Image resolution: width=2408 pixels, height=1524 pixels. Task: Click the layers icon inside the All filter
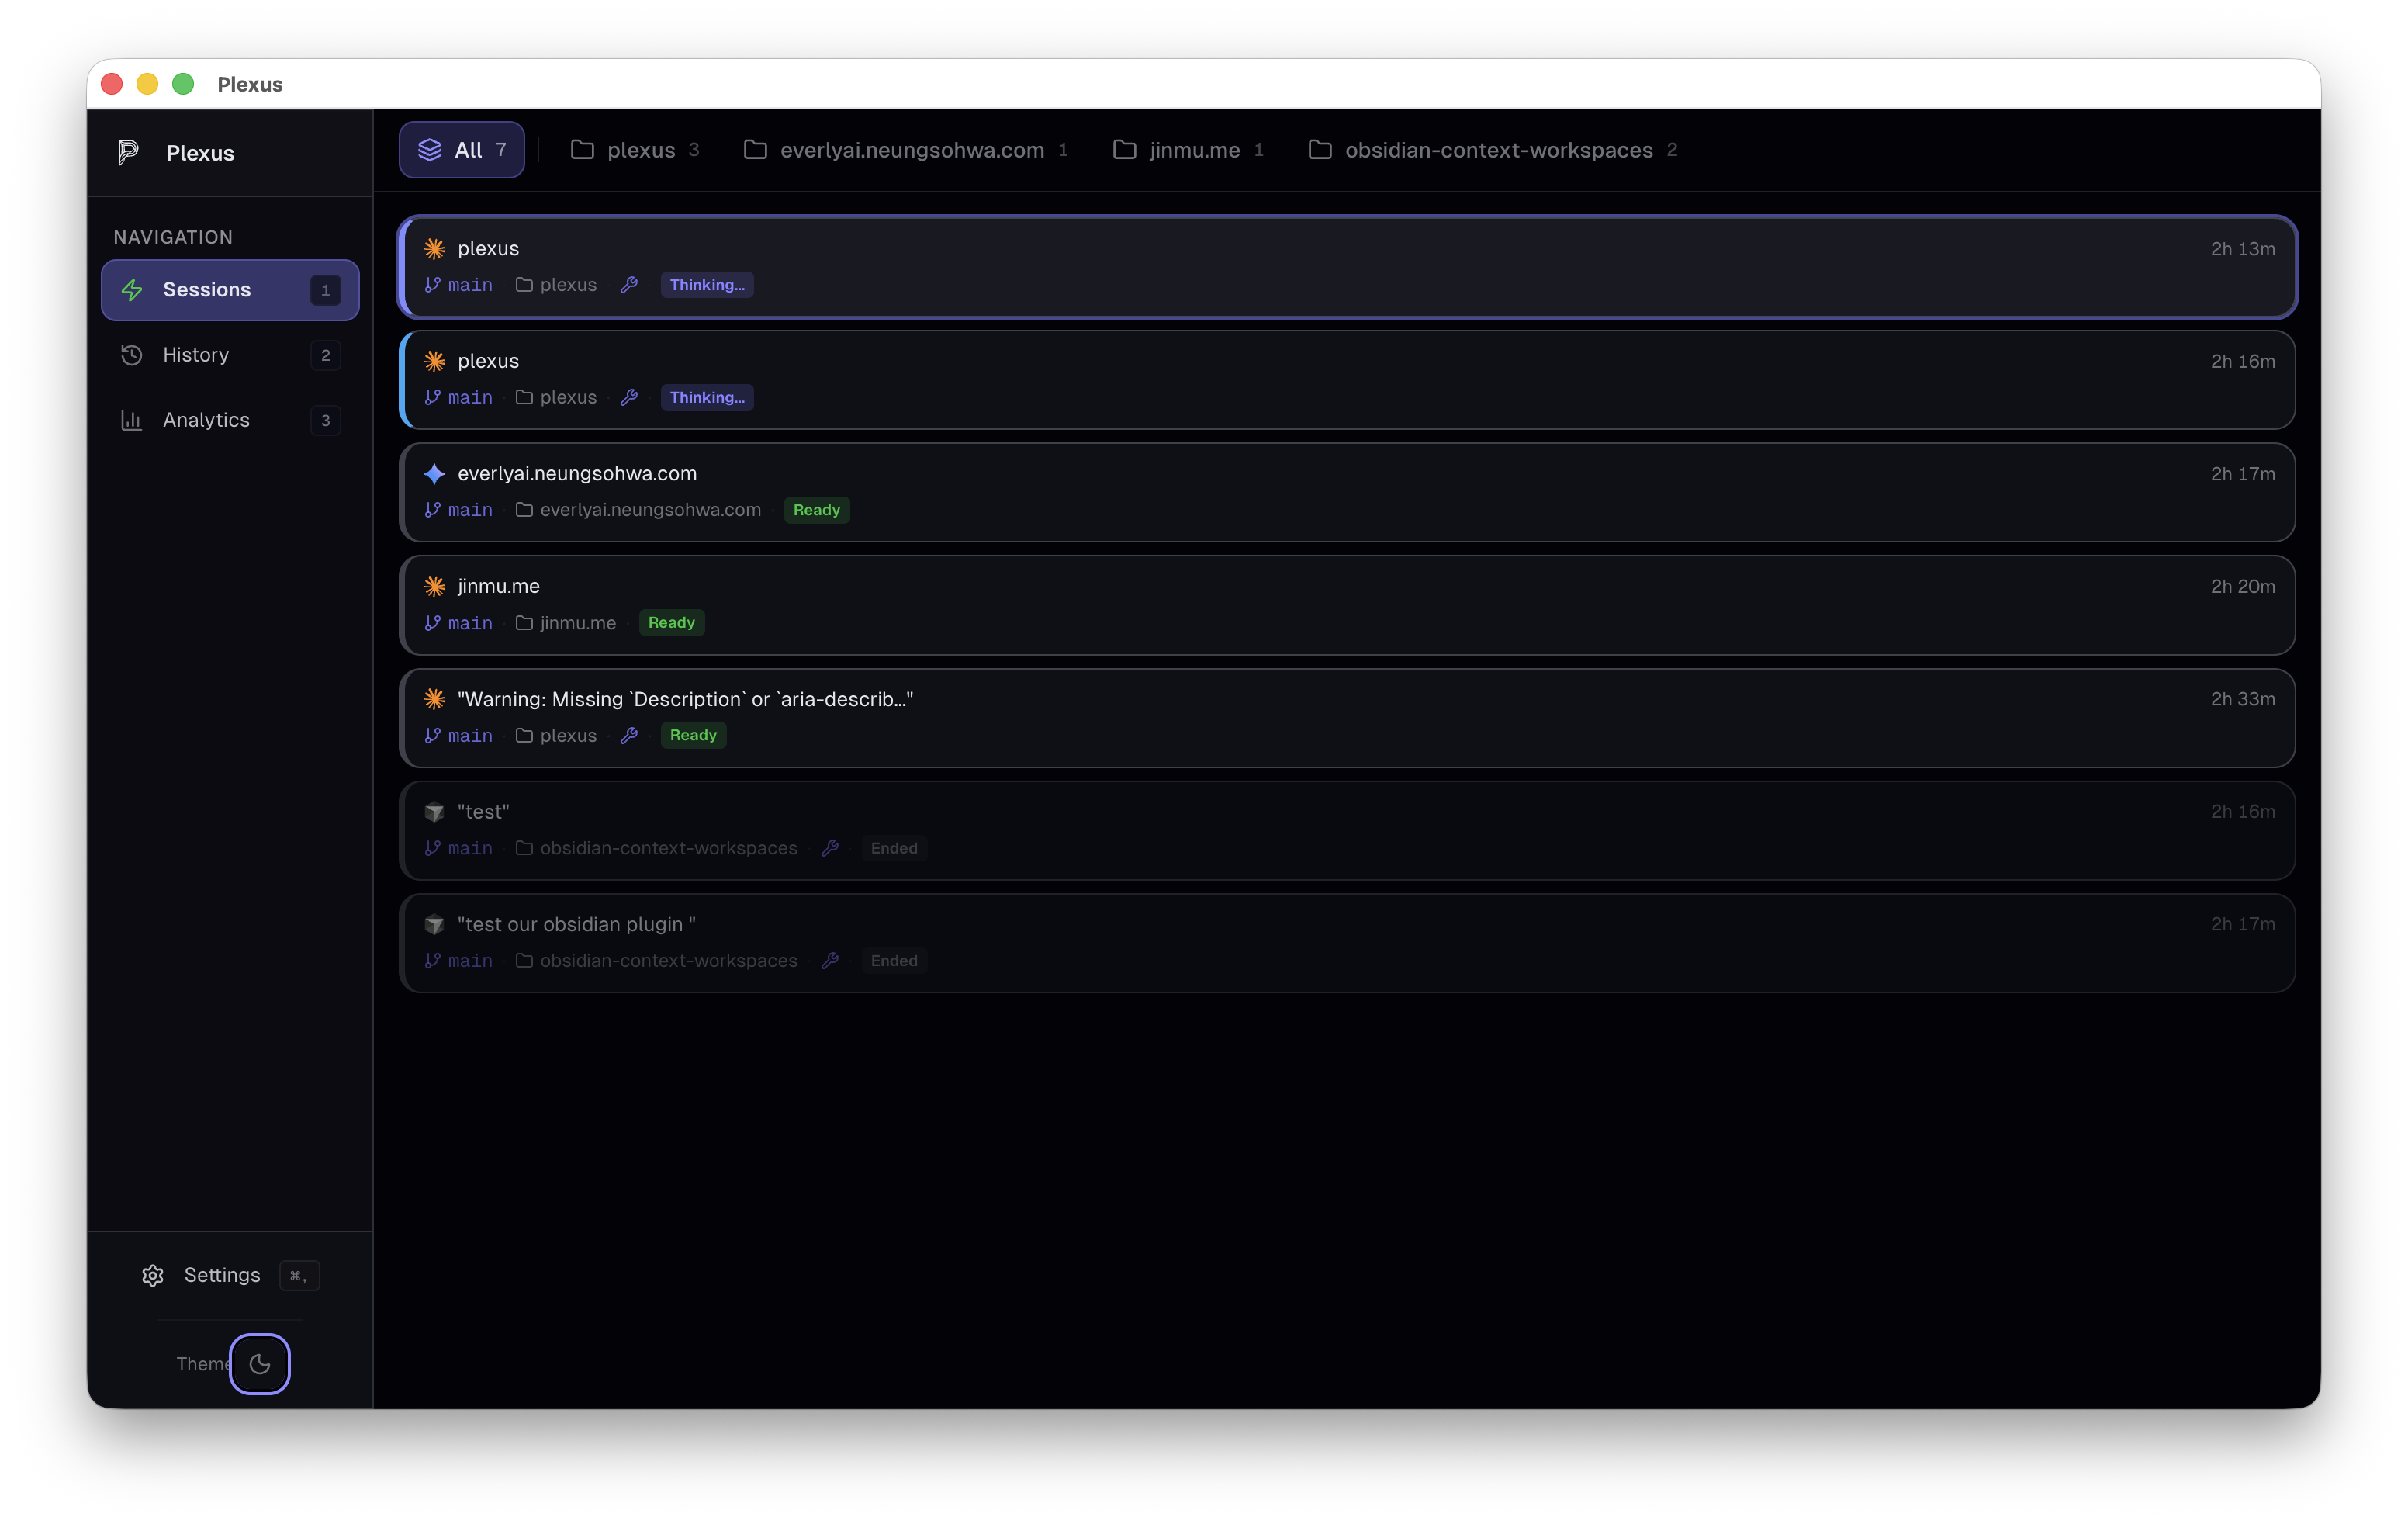point(430,149)
